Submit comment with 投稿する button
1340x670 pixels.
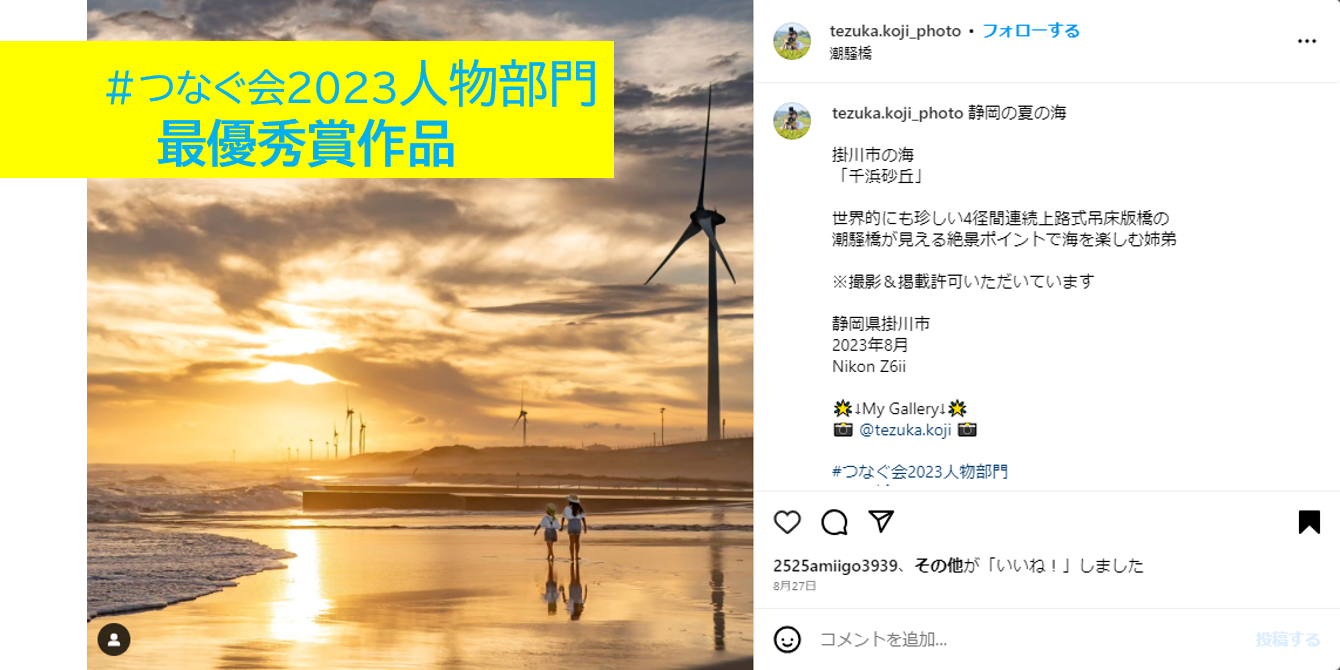point(1288,640)
